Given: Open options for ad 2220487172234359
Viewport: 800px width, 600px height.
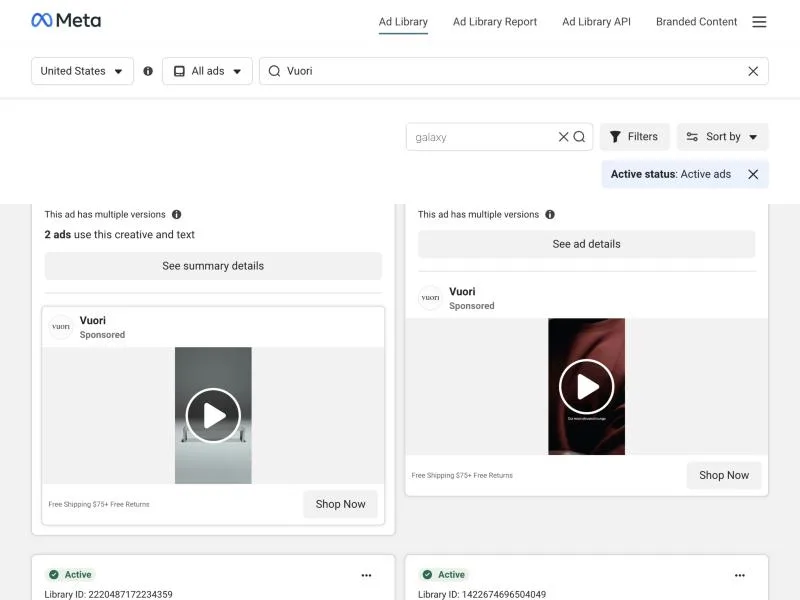Looking at the screenshot, I should [x=366, y=575].
